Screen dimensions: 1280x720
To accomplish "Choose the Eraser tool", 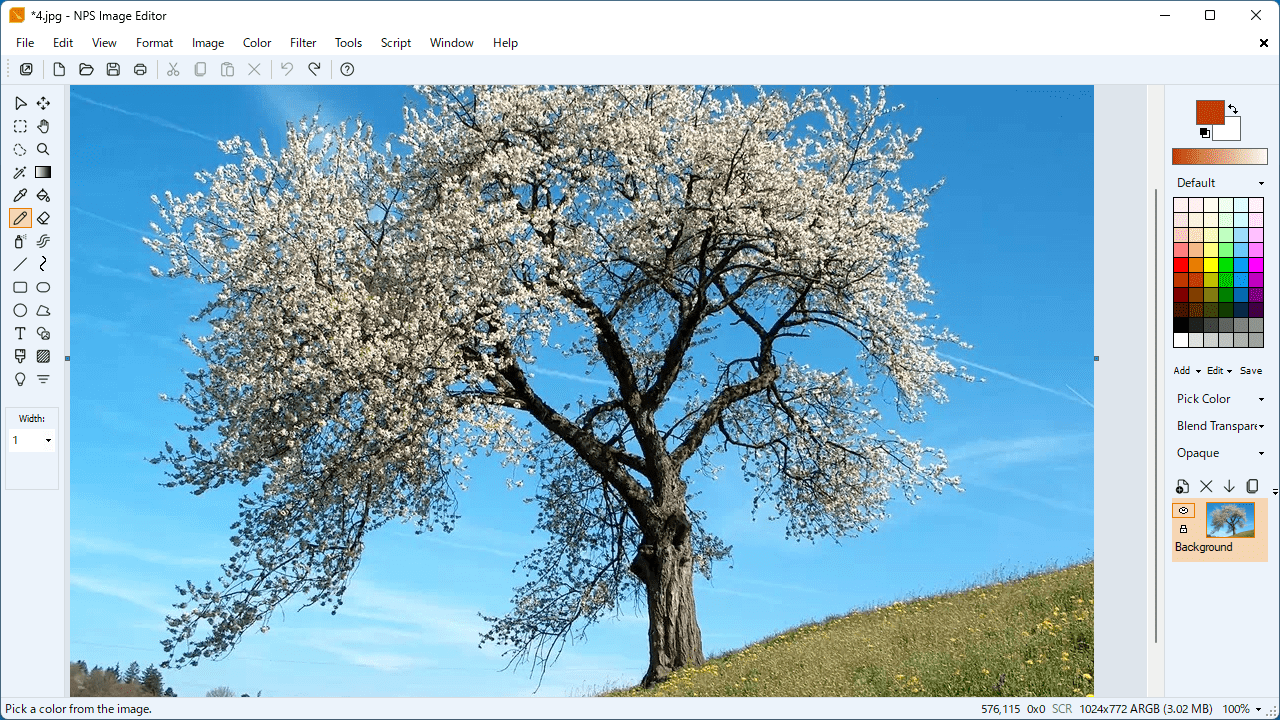I will (x=43, y=218).
